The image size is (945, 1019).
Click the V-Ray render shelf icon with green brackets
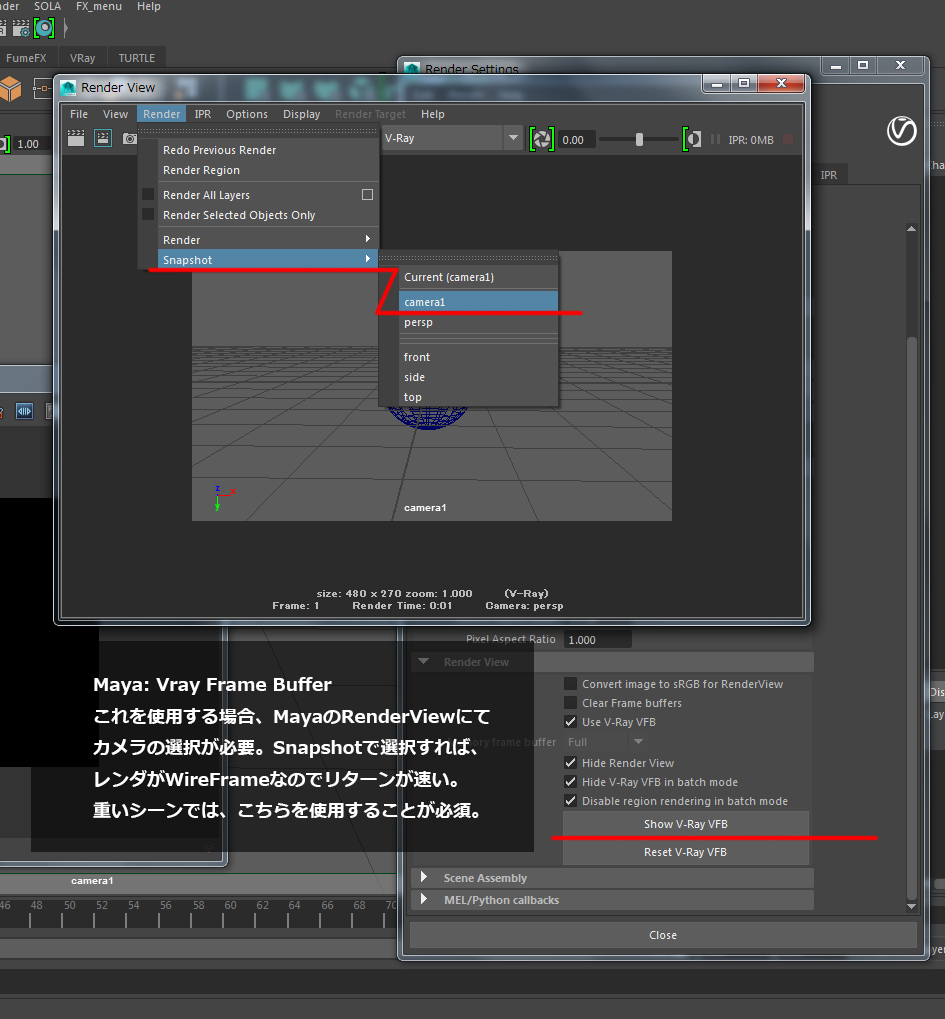(x=42, y=28)
